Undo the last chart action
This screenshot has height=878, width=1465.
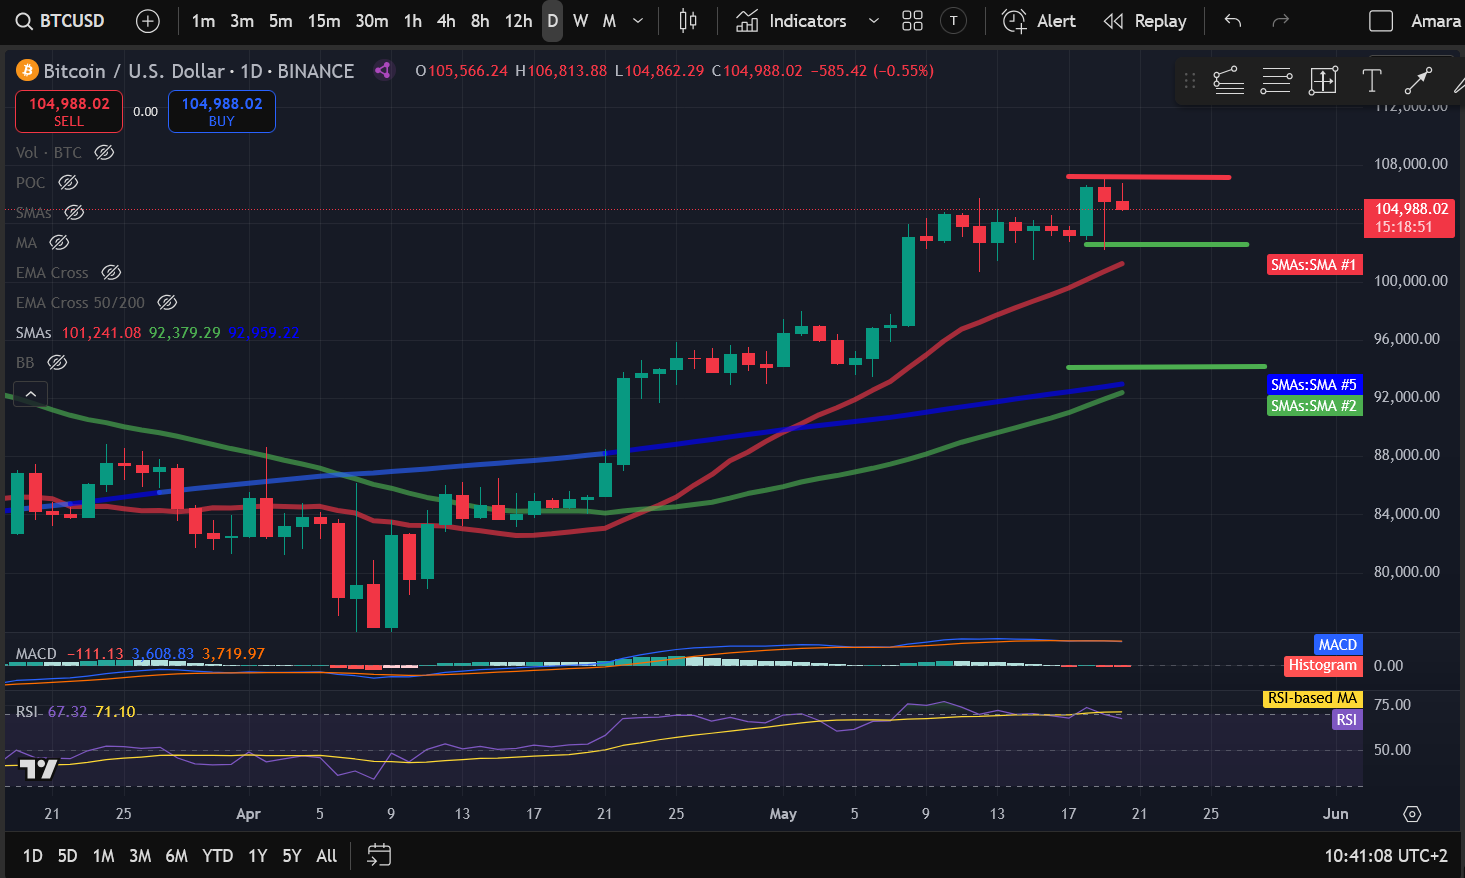pyautogui.click(x=1233, y=21)
